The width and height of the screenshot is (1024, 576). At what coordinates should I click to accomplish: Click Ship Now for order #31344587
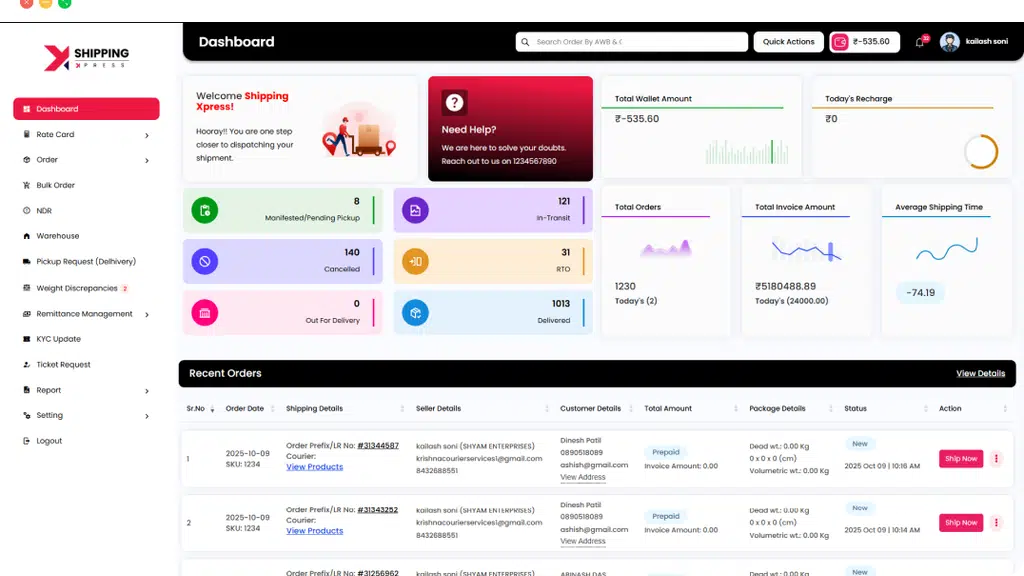(x=961, y=458)
